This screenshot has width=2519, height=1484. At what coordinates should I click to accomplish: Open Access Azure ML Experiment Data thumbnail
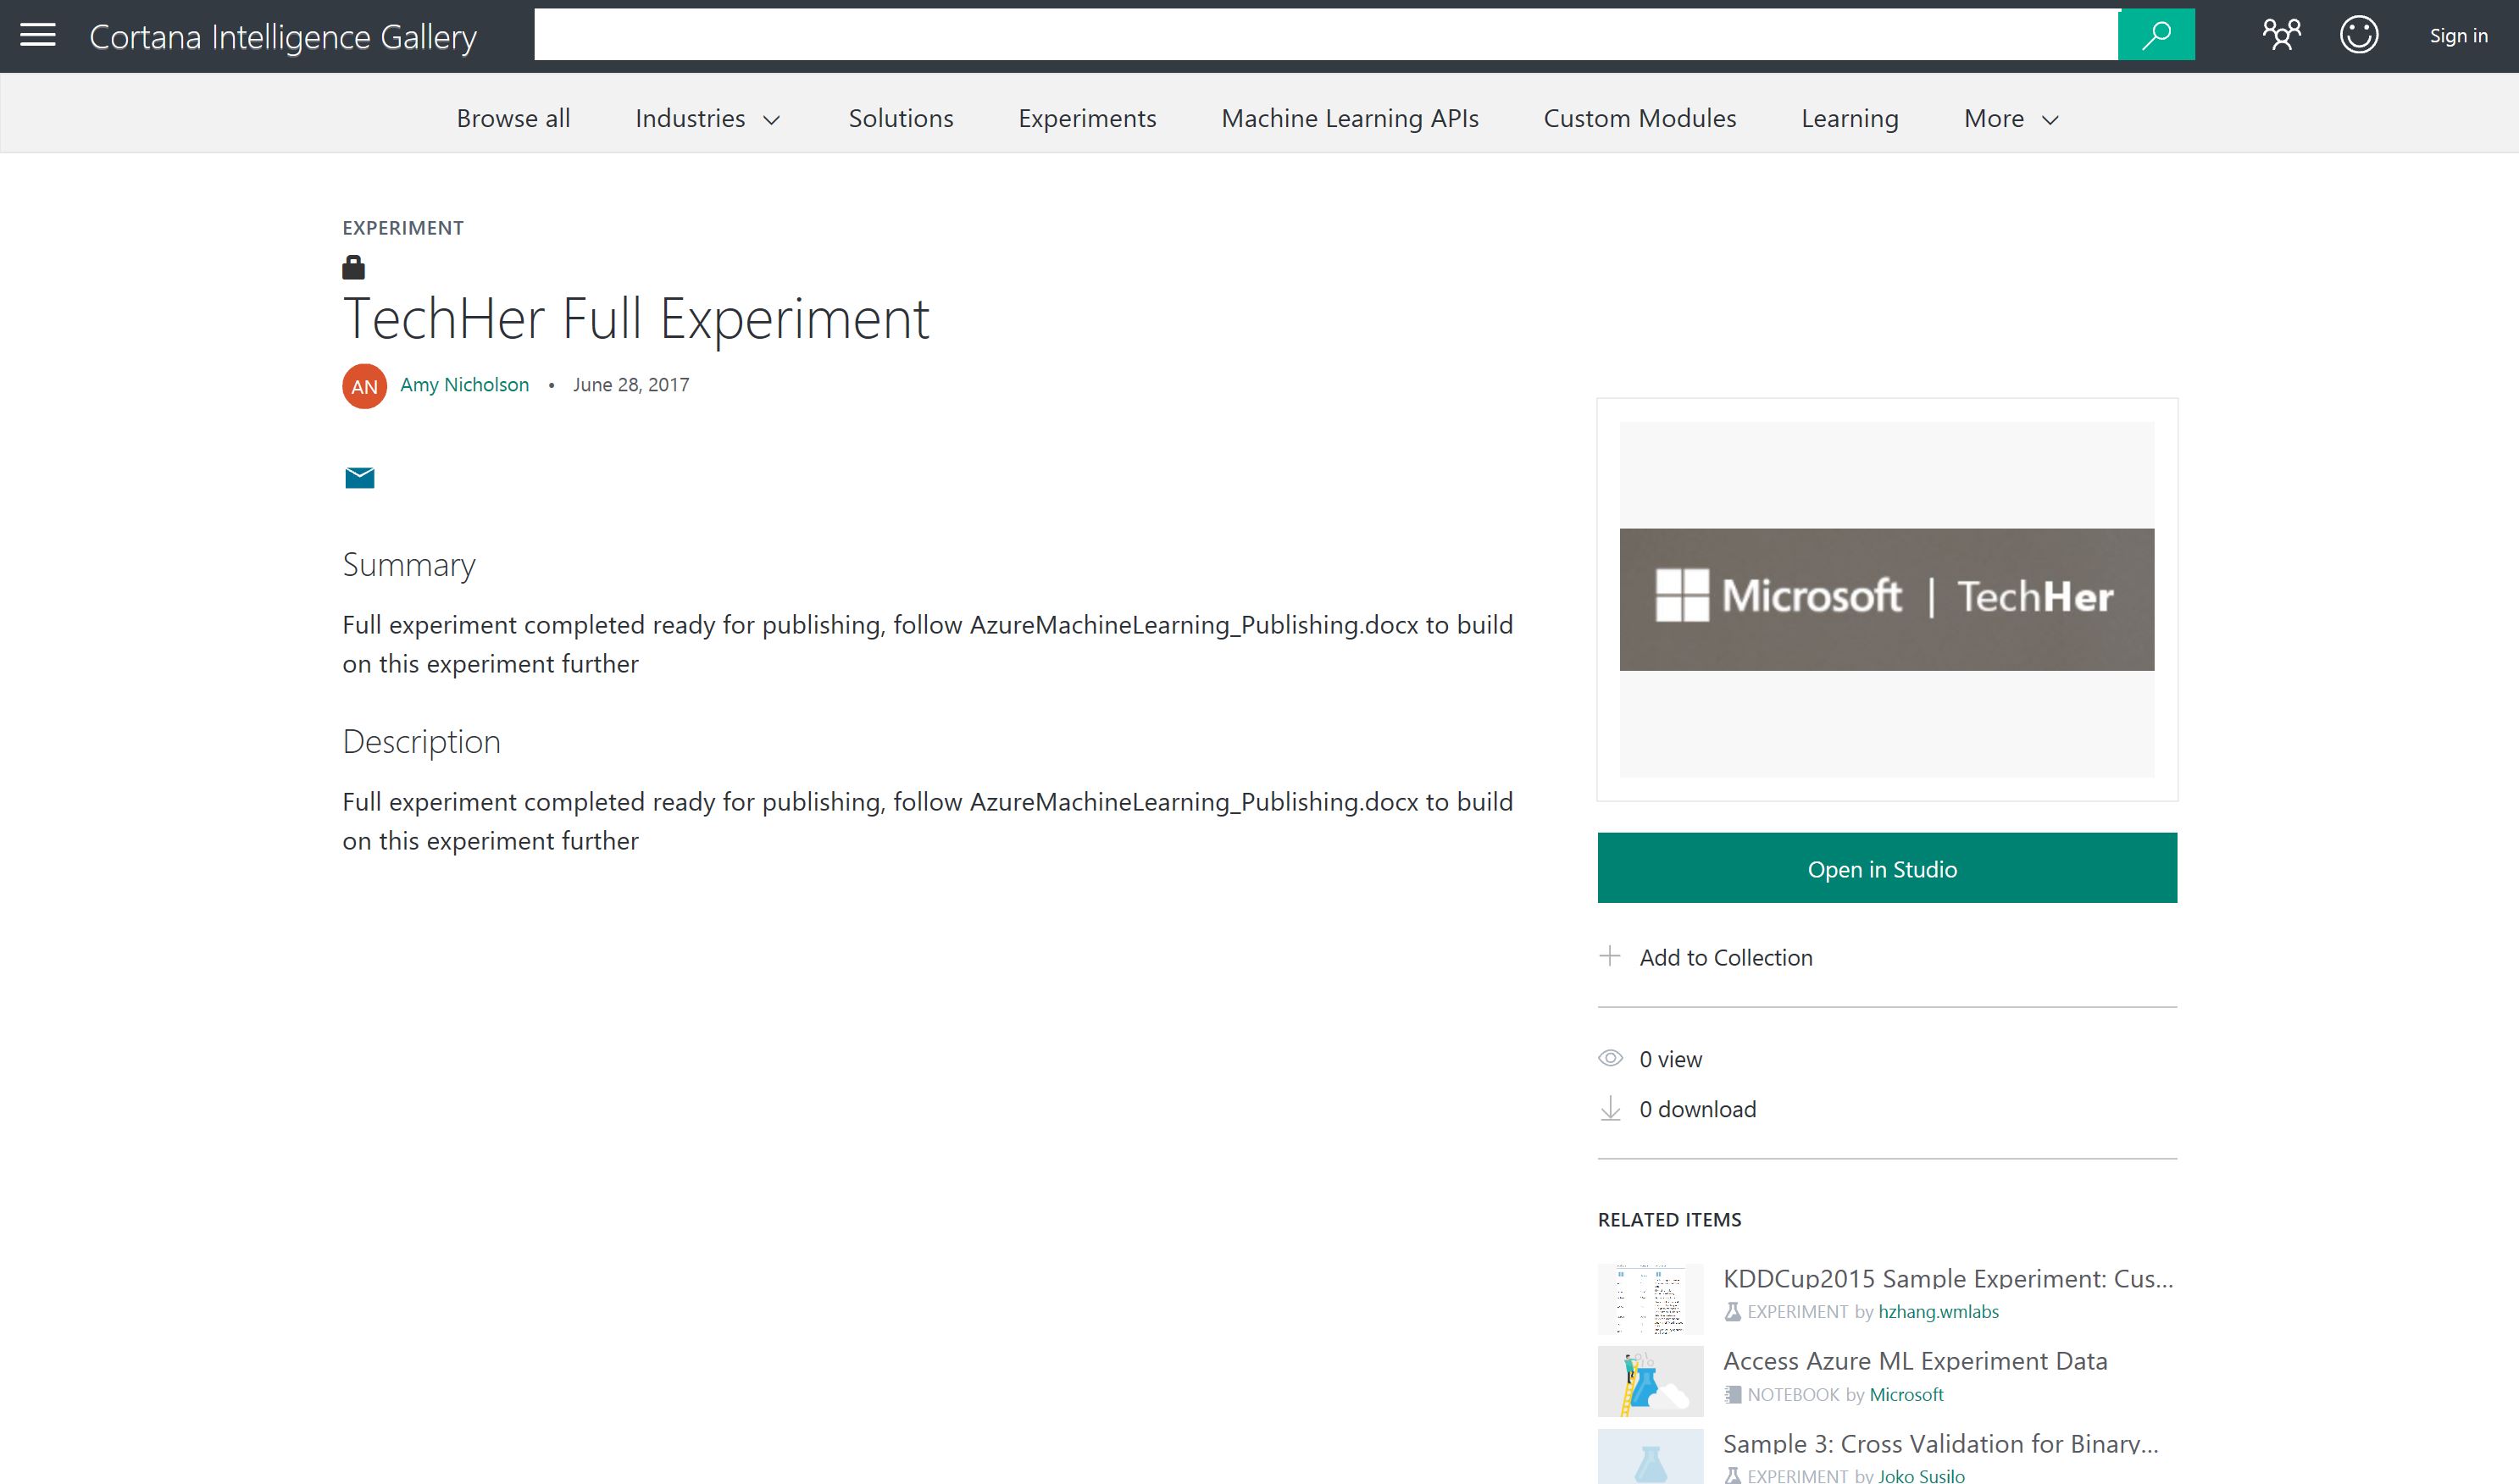tap(1649, 1381)
